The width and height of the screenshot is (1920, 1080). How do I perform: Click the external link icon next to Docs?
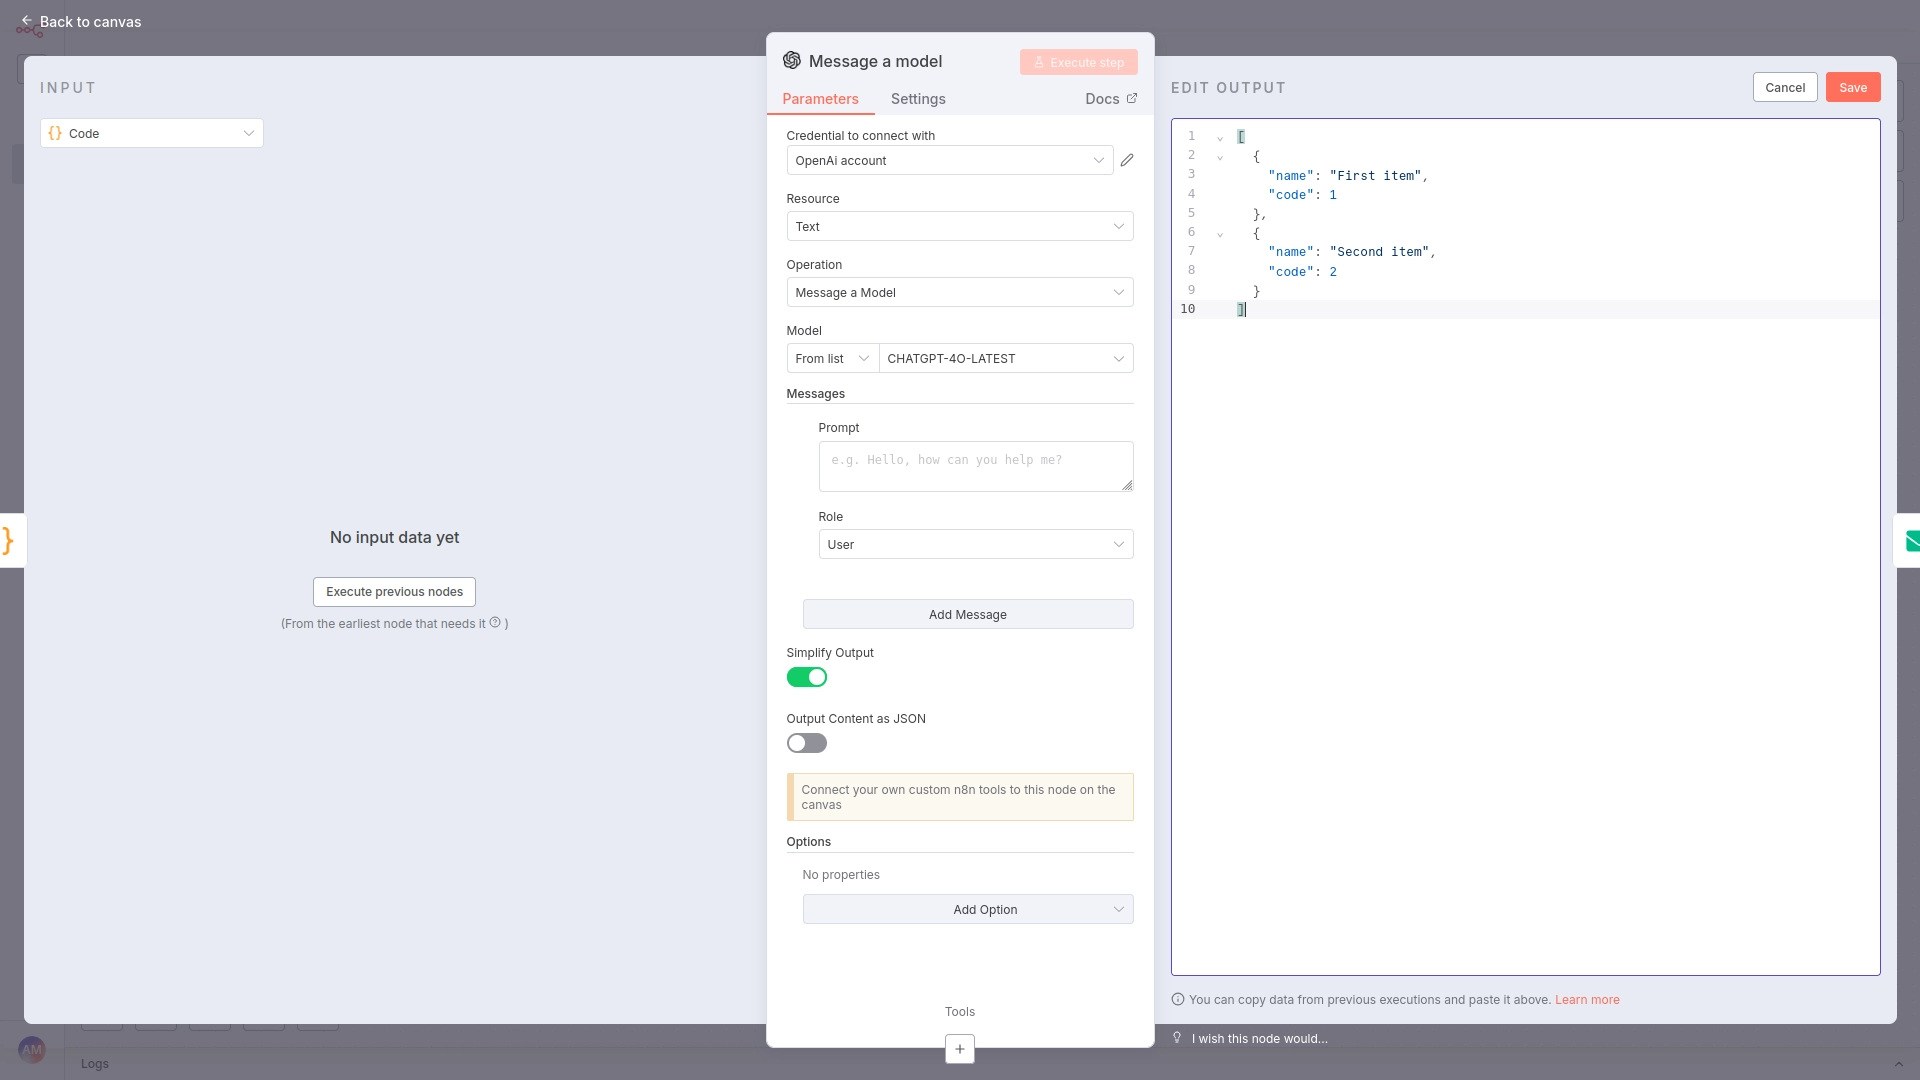tap(1132, 98)
